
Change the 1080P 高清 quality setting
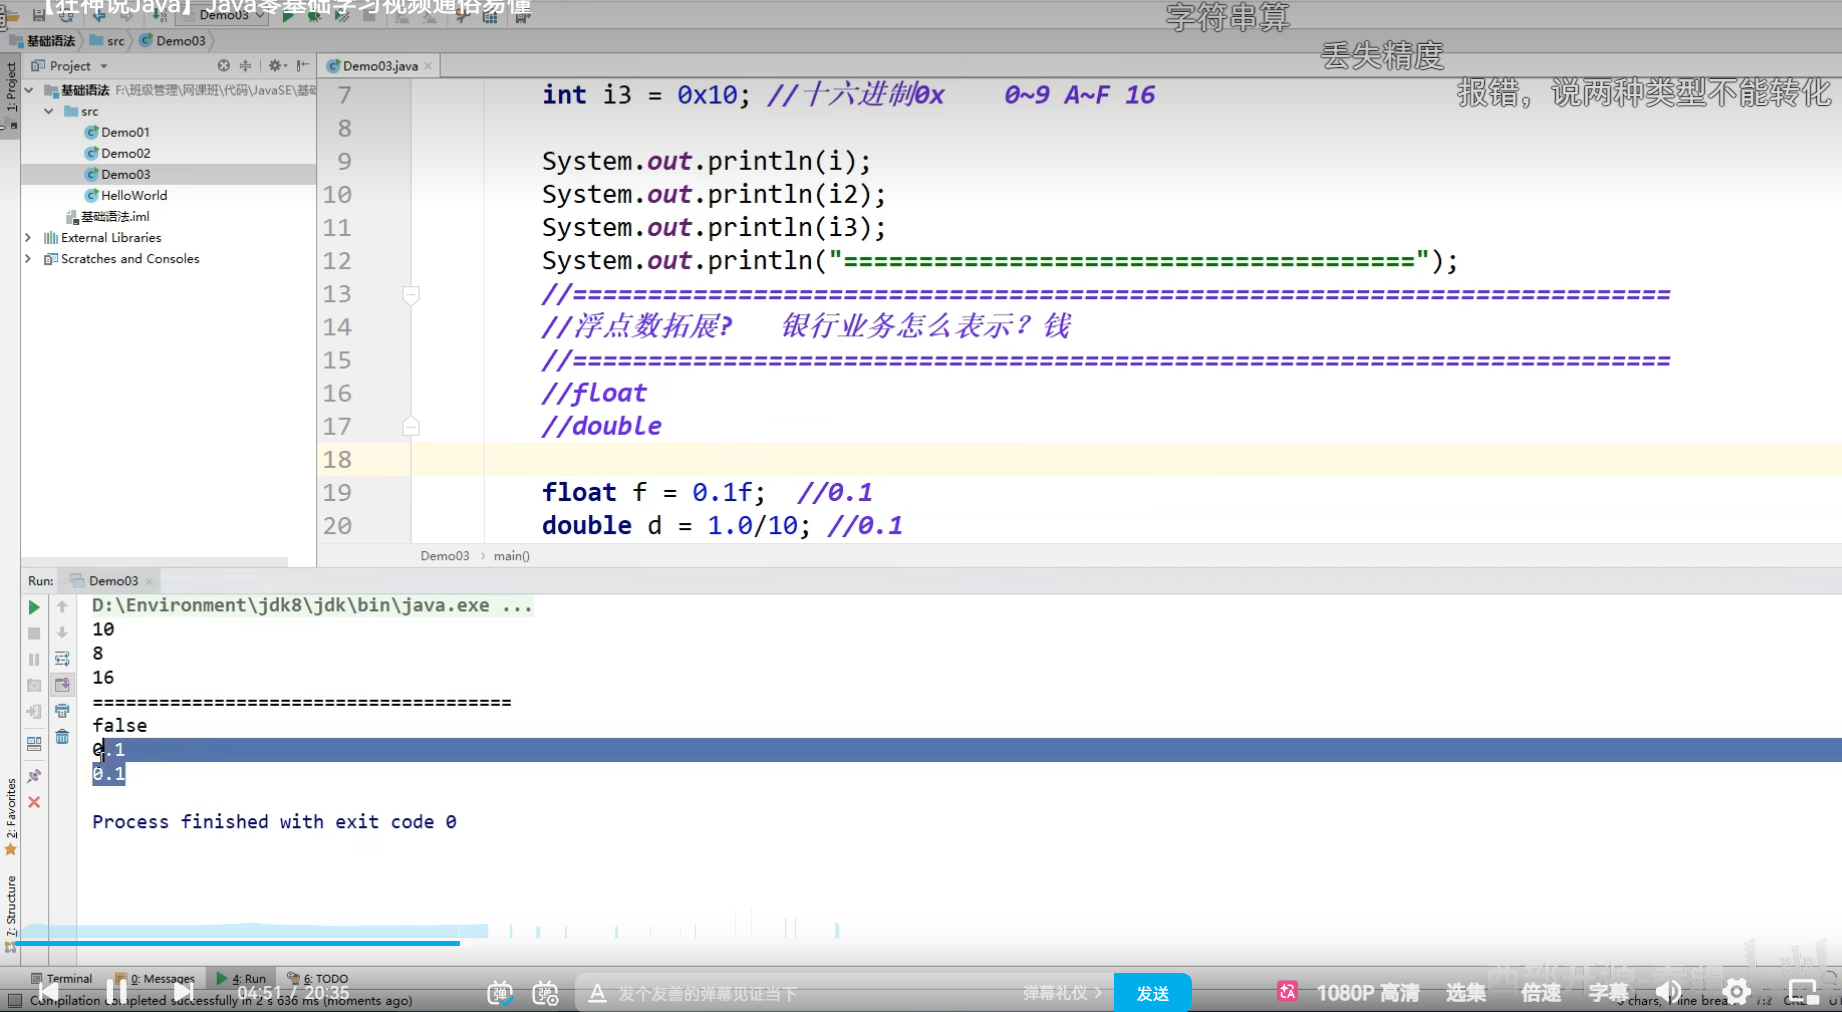(x=1368, y=993)
